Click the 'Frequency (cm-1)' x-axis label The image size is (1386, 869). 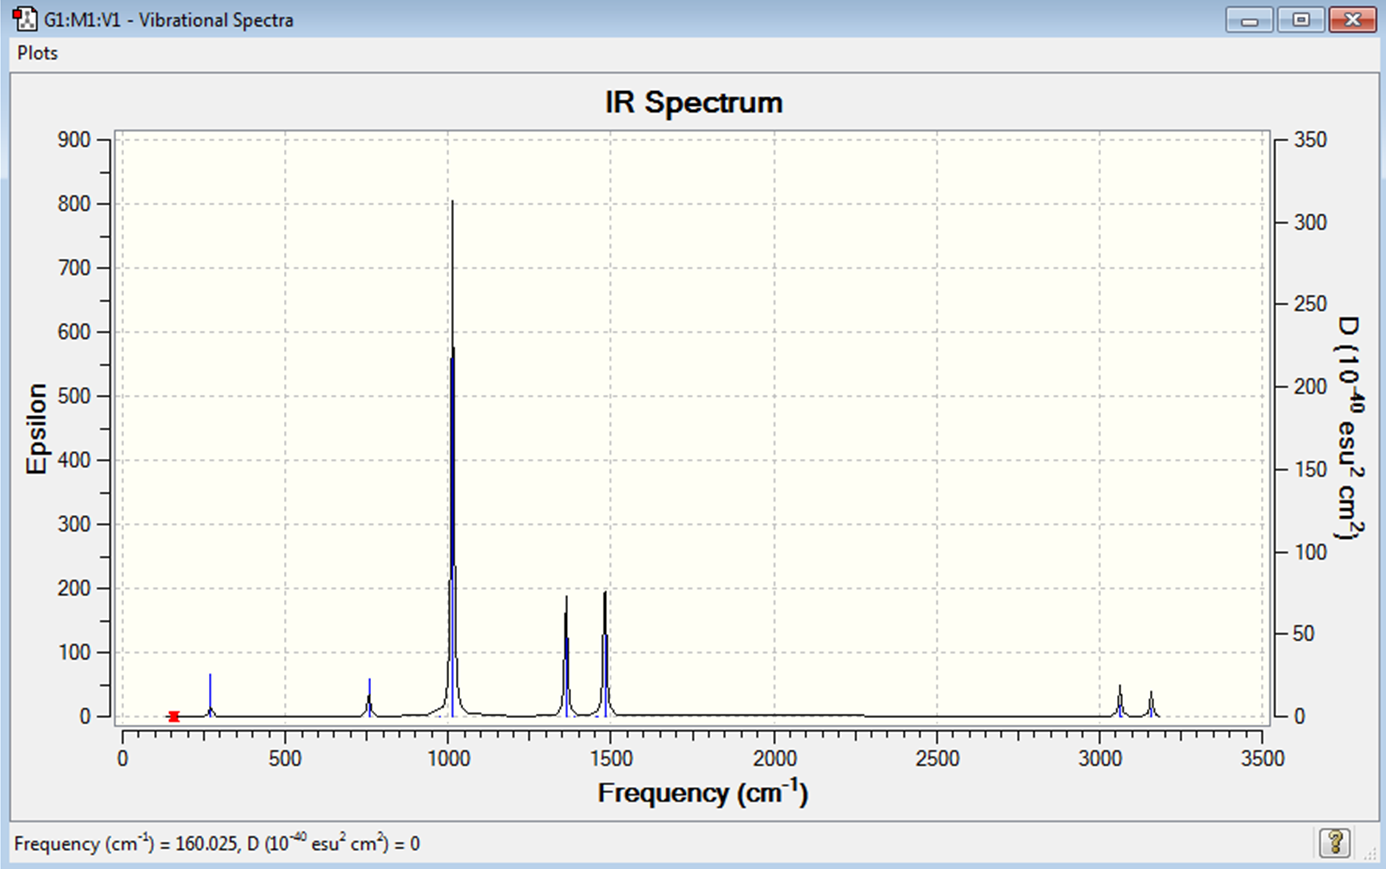[703, 793]
